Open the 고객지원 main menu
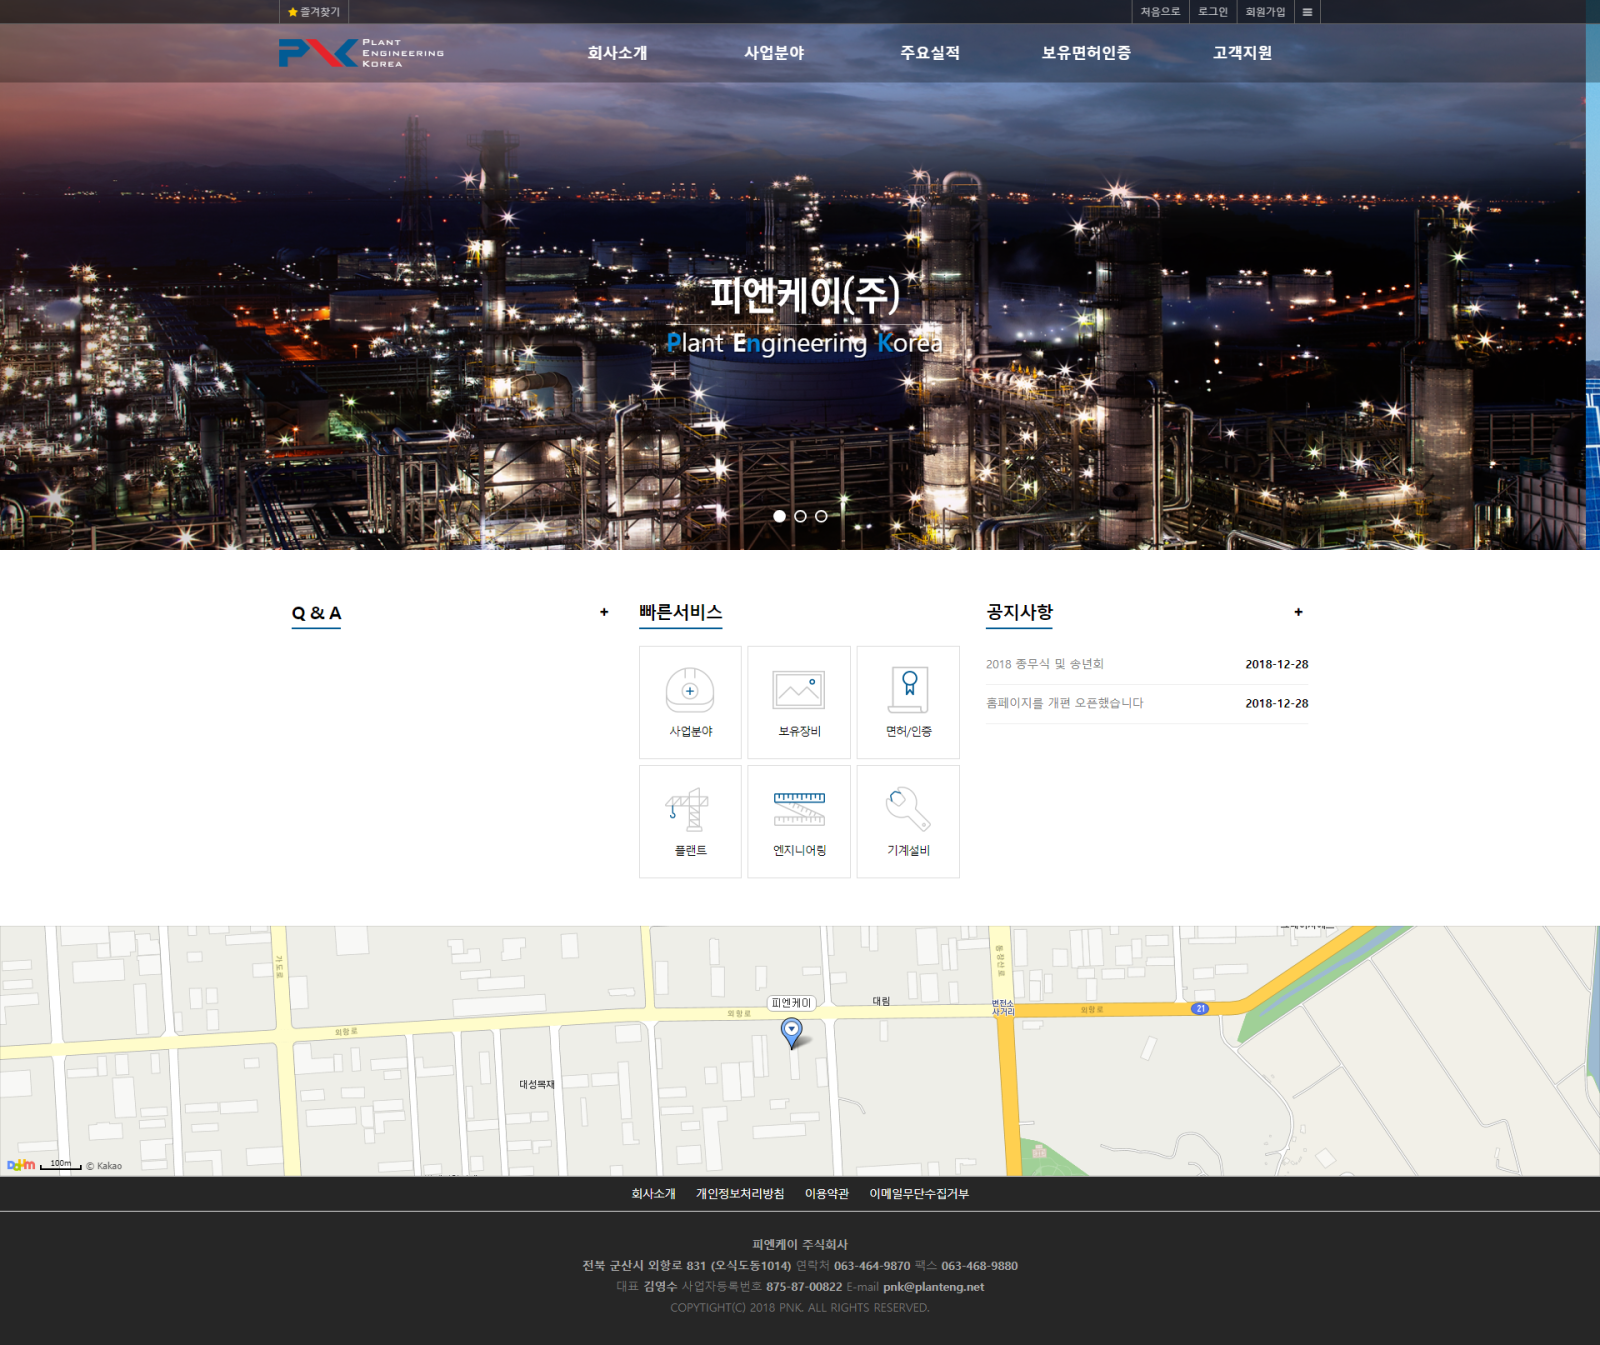This screenshot has height=1345, width=1600. 1242,53
